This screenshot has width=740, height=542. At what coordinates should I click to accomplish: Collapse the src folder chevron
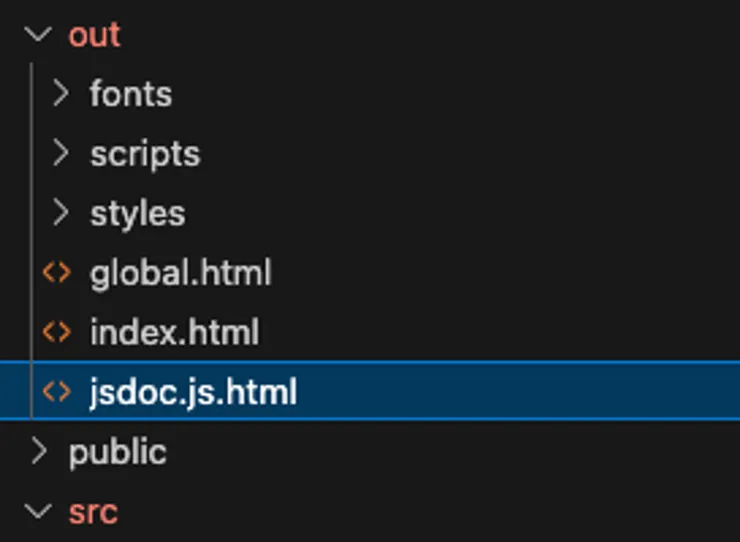click(x=39, y=512)
